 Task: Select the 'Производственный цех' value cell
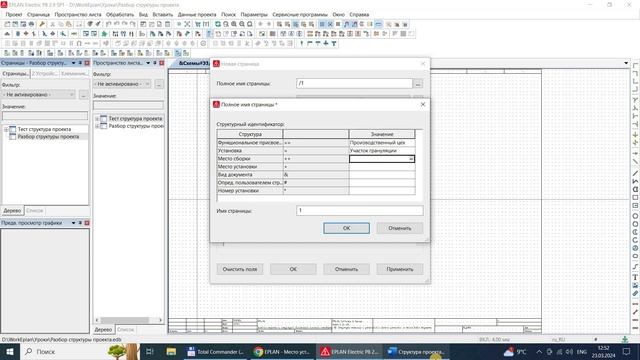[x=382, y=143]
